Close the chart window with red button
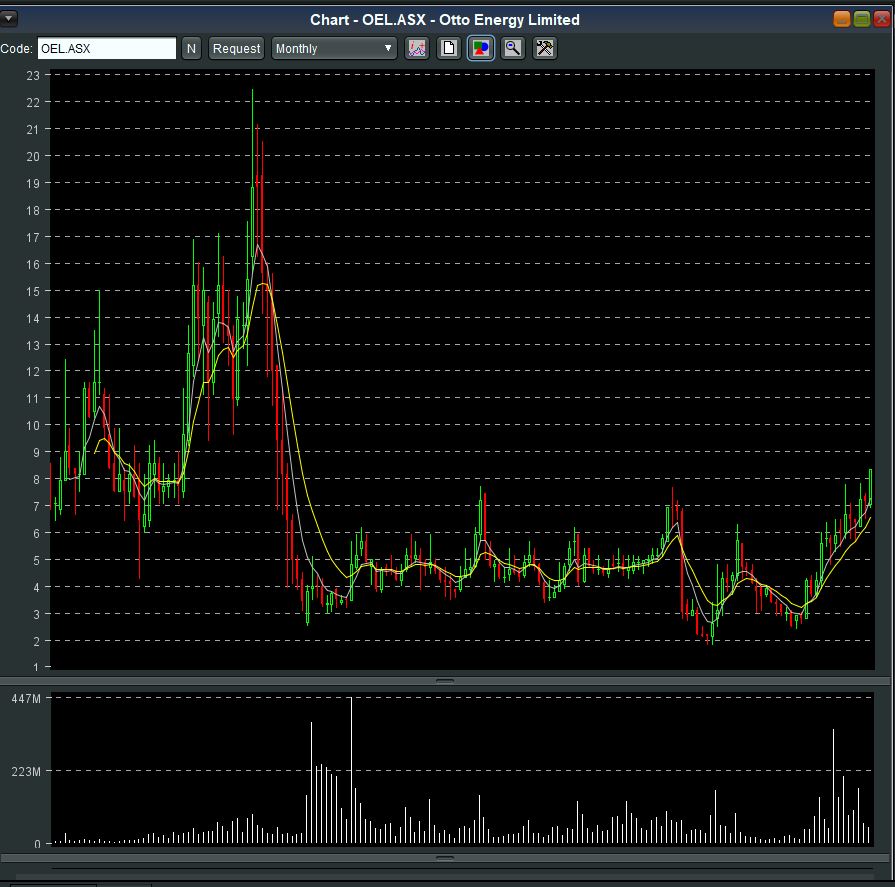Screen dimensions: 895x887 point(882,19)
